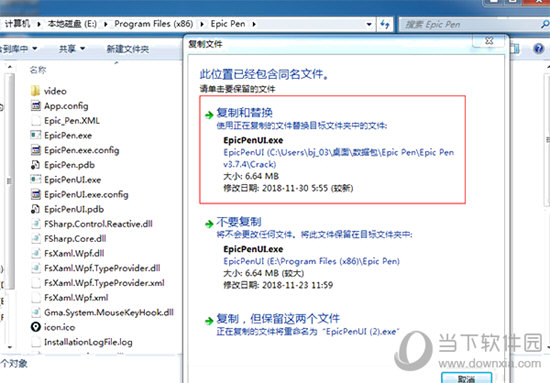This screenshot has height=383, width=550.
Task: Expand the Program Files (x86) breadcrumb arrow
Action: (x=202, y=24)
